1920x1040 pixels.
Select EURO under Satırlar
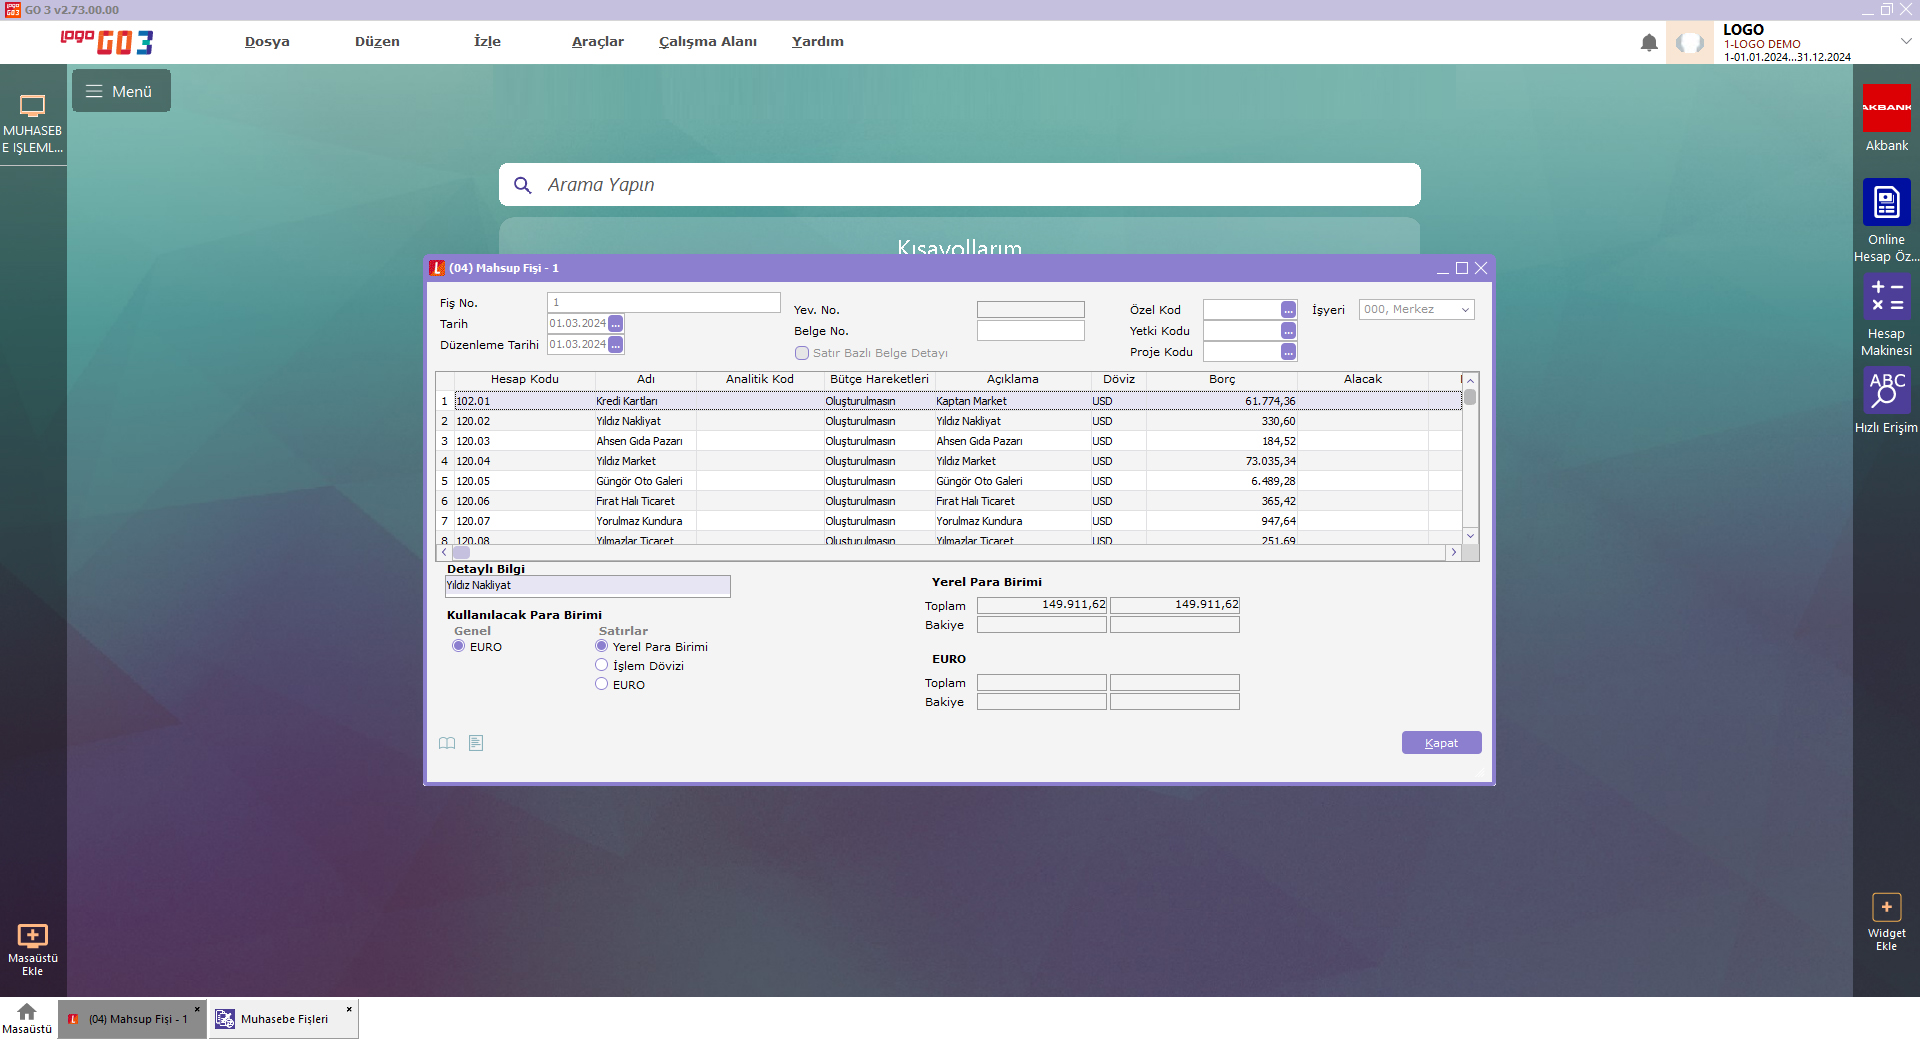pos(602,684)
